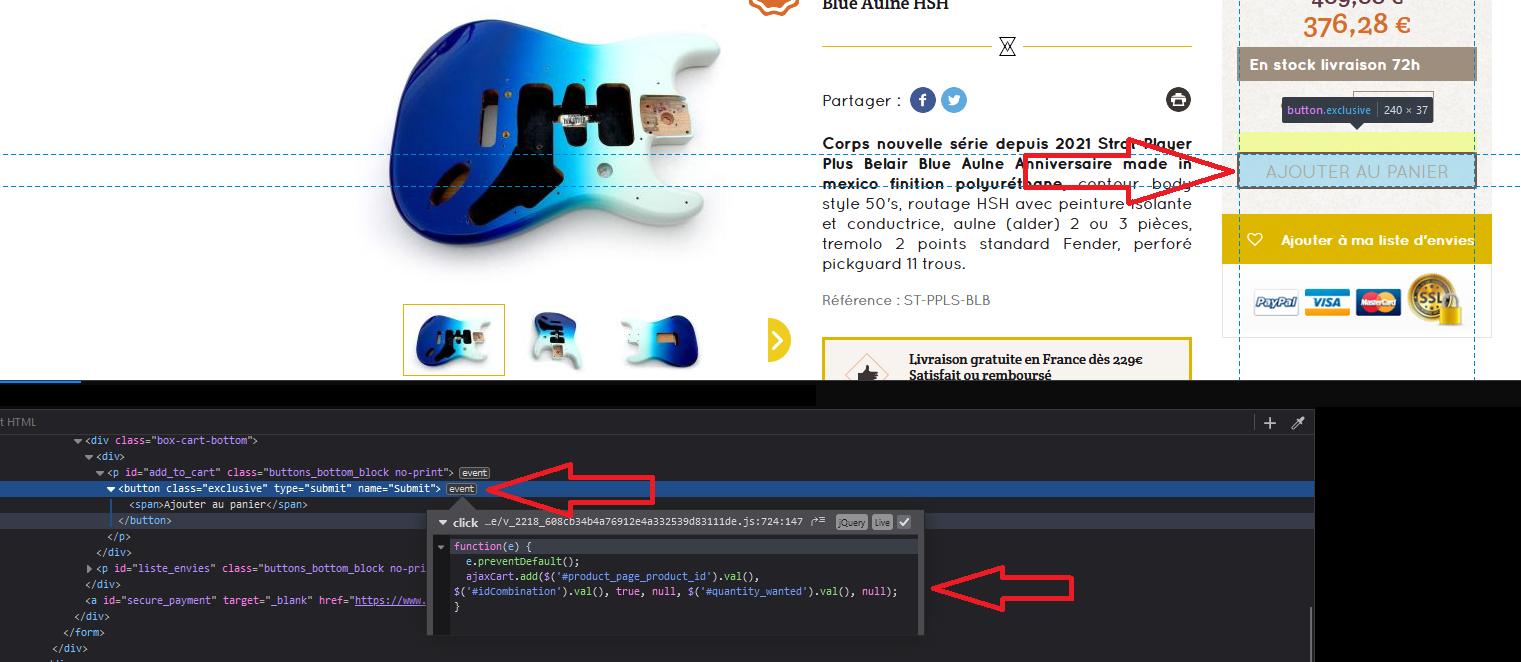Share product on Twitter
This screenshot has width=1521, height=662.
pyautogui.click(x=954, y=100)
